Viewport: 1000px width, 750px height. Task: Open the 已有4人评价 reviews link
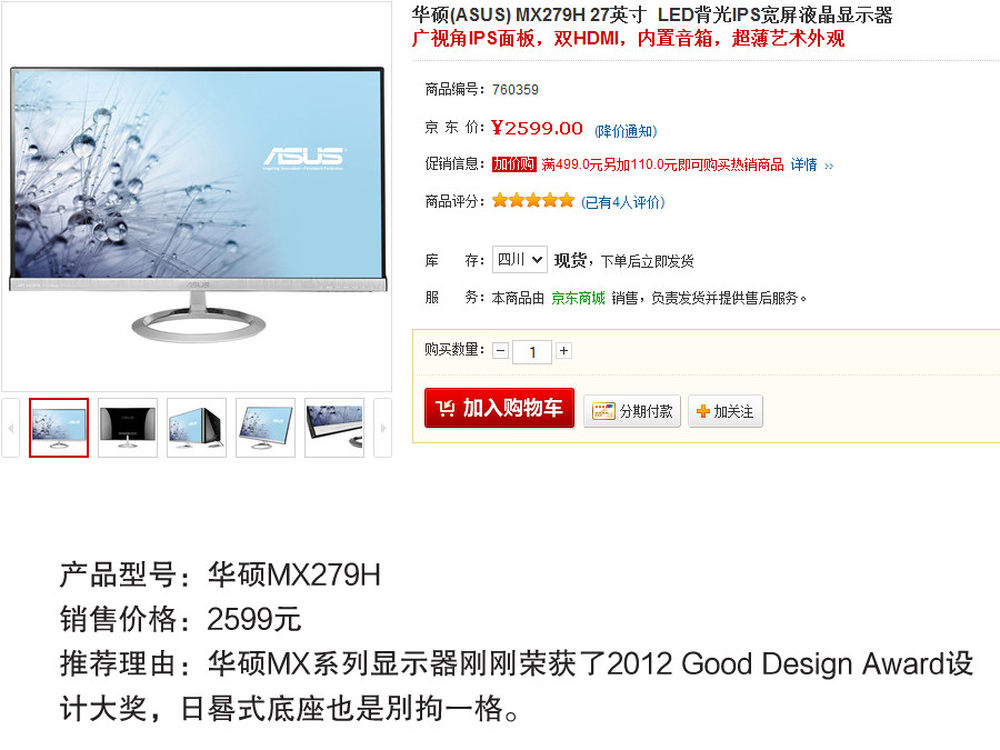coord(622,202)
